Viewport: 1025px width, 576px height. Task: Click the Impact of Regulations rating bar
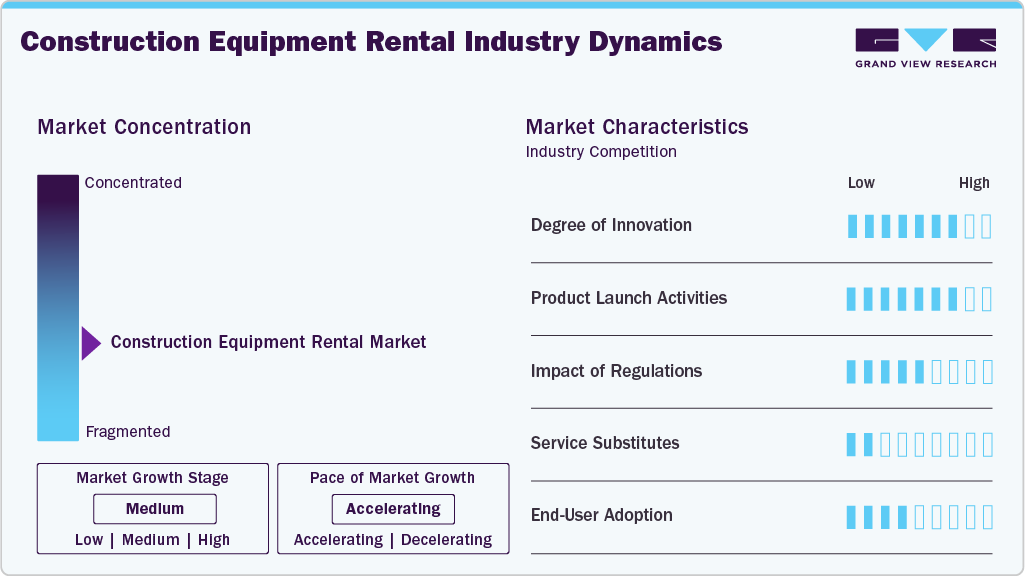click(x=919, y=371)
